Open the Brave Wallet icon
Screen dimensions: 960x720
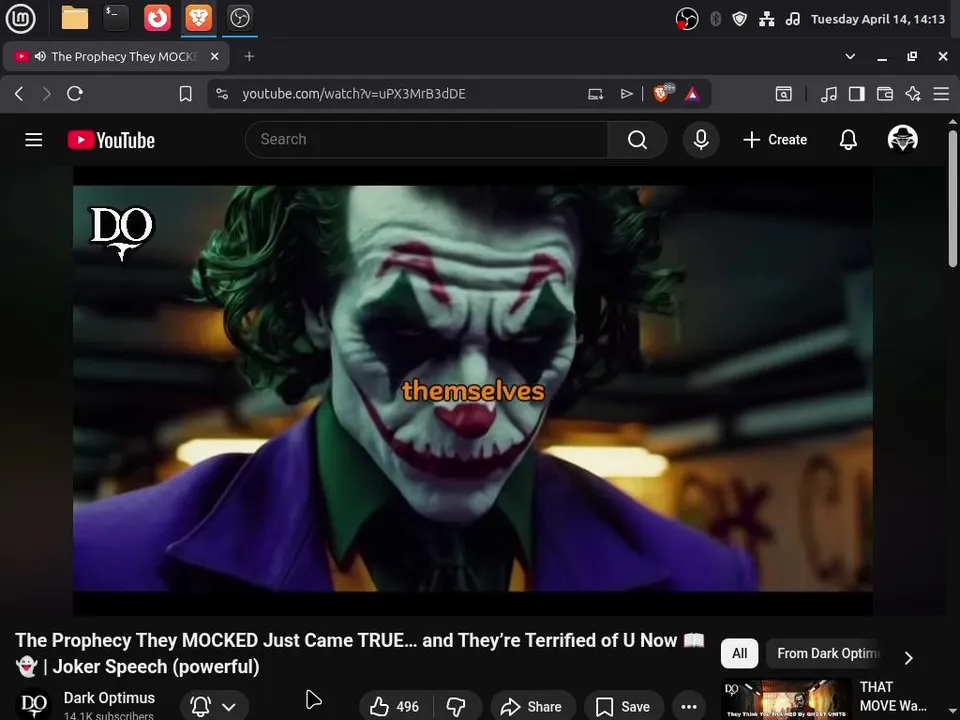point(885,94)
